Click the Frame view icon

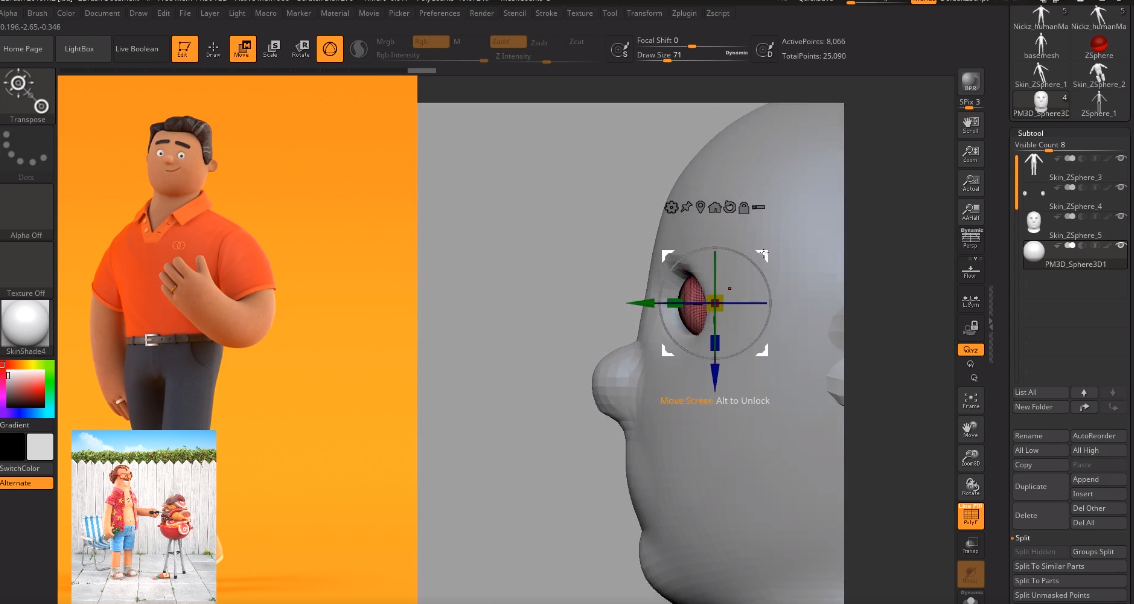pyautogui.click(x=970, y=400)
